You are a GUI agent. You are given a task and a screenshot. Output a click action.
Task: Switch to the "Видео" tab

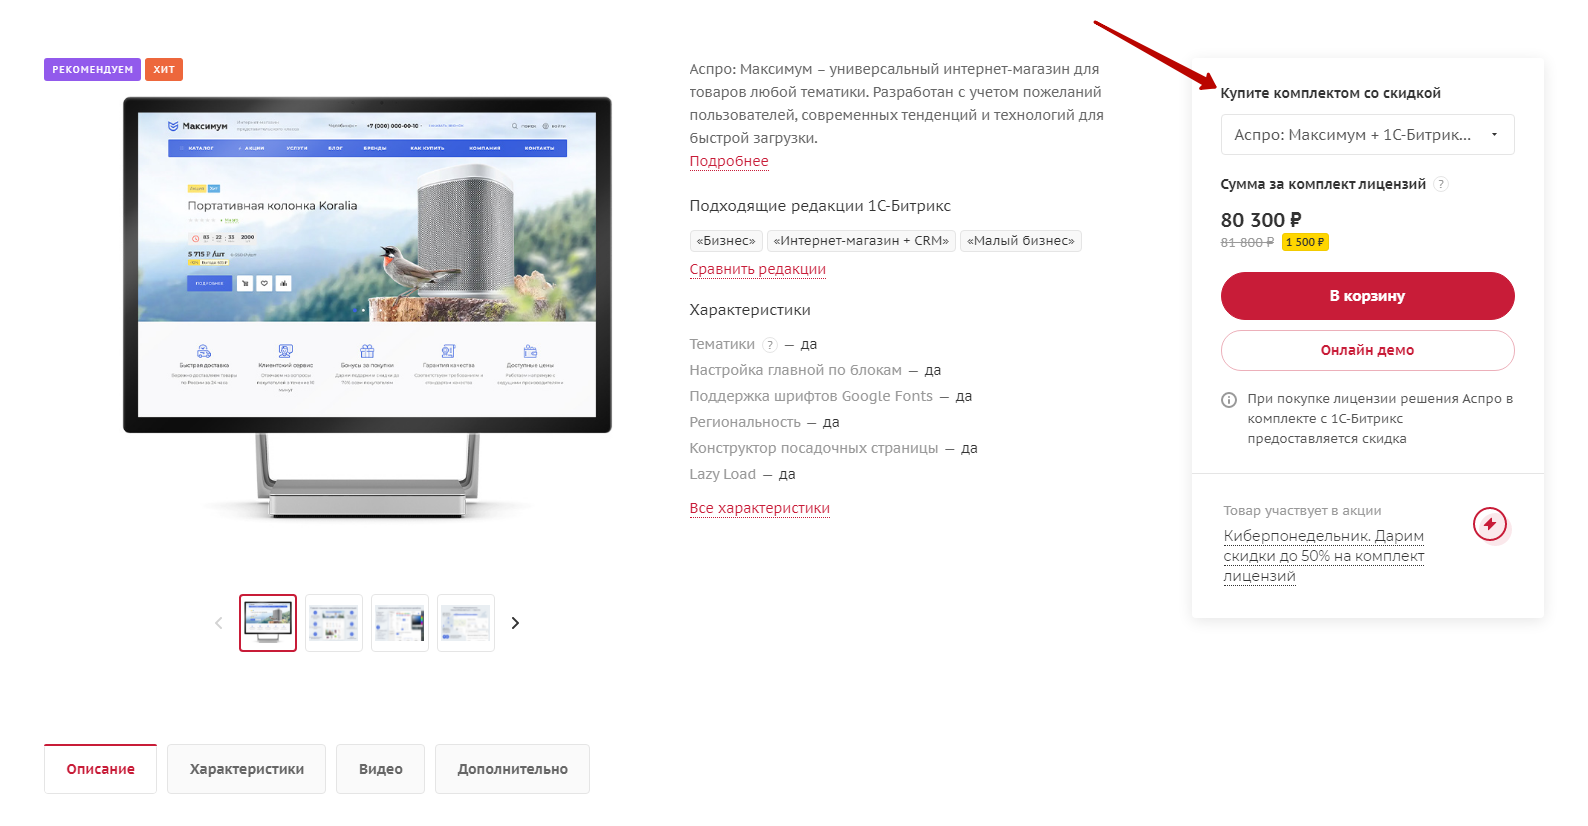pyautogui.click(x=381, y=769)
